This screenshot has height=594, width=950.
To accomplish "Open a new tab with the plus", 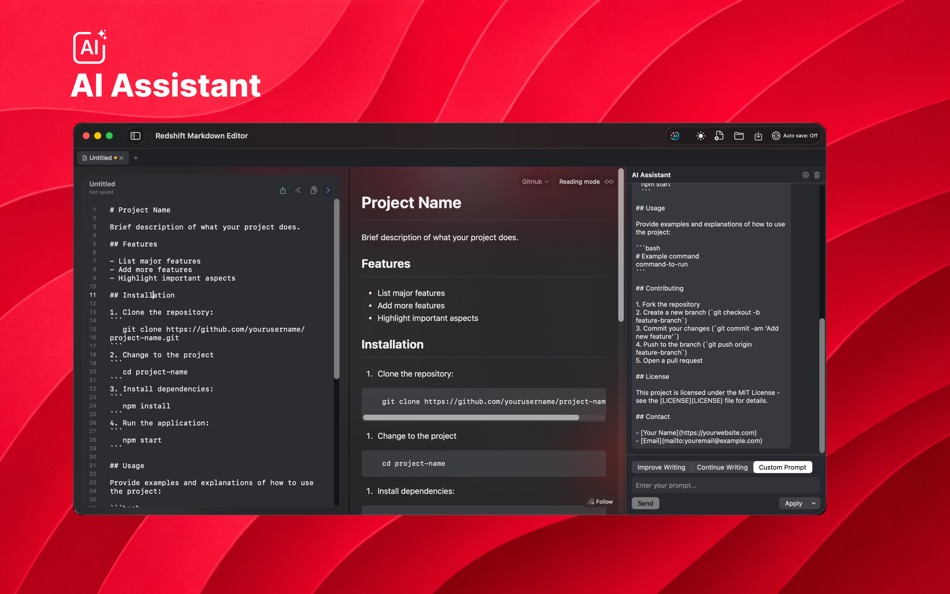I will coord(135,157).
